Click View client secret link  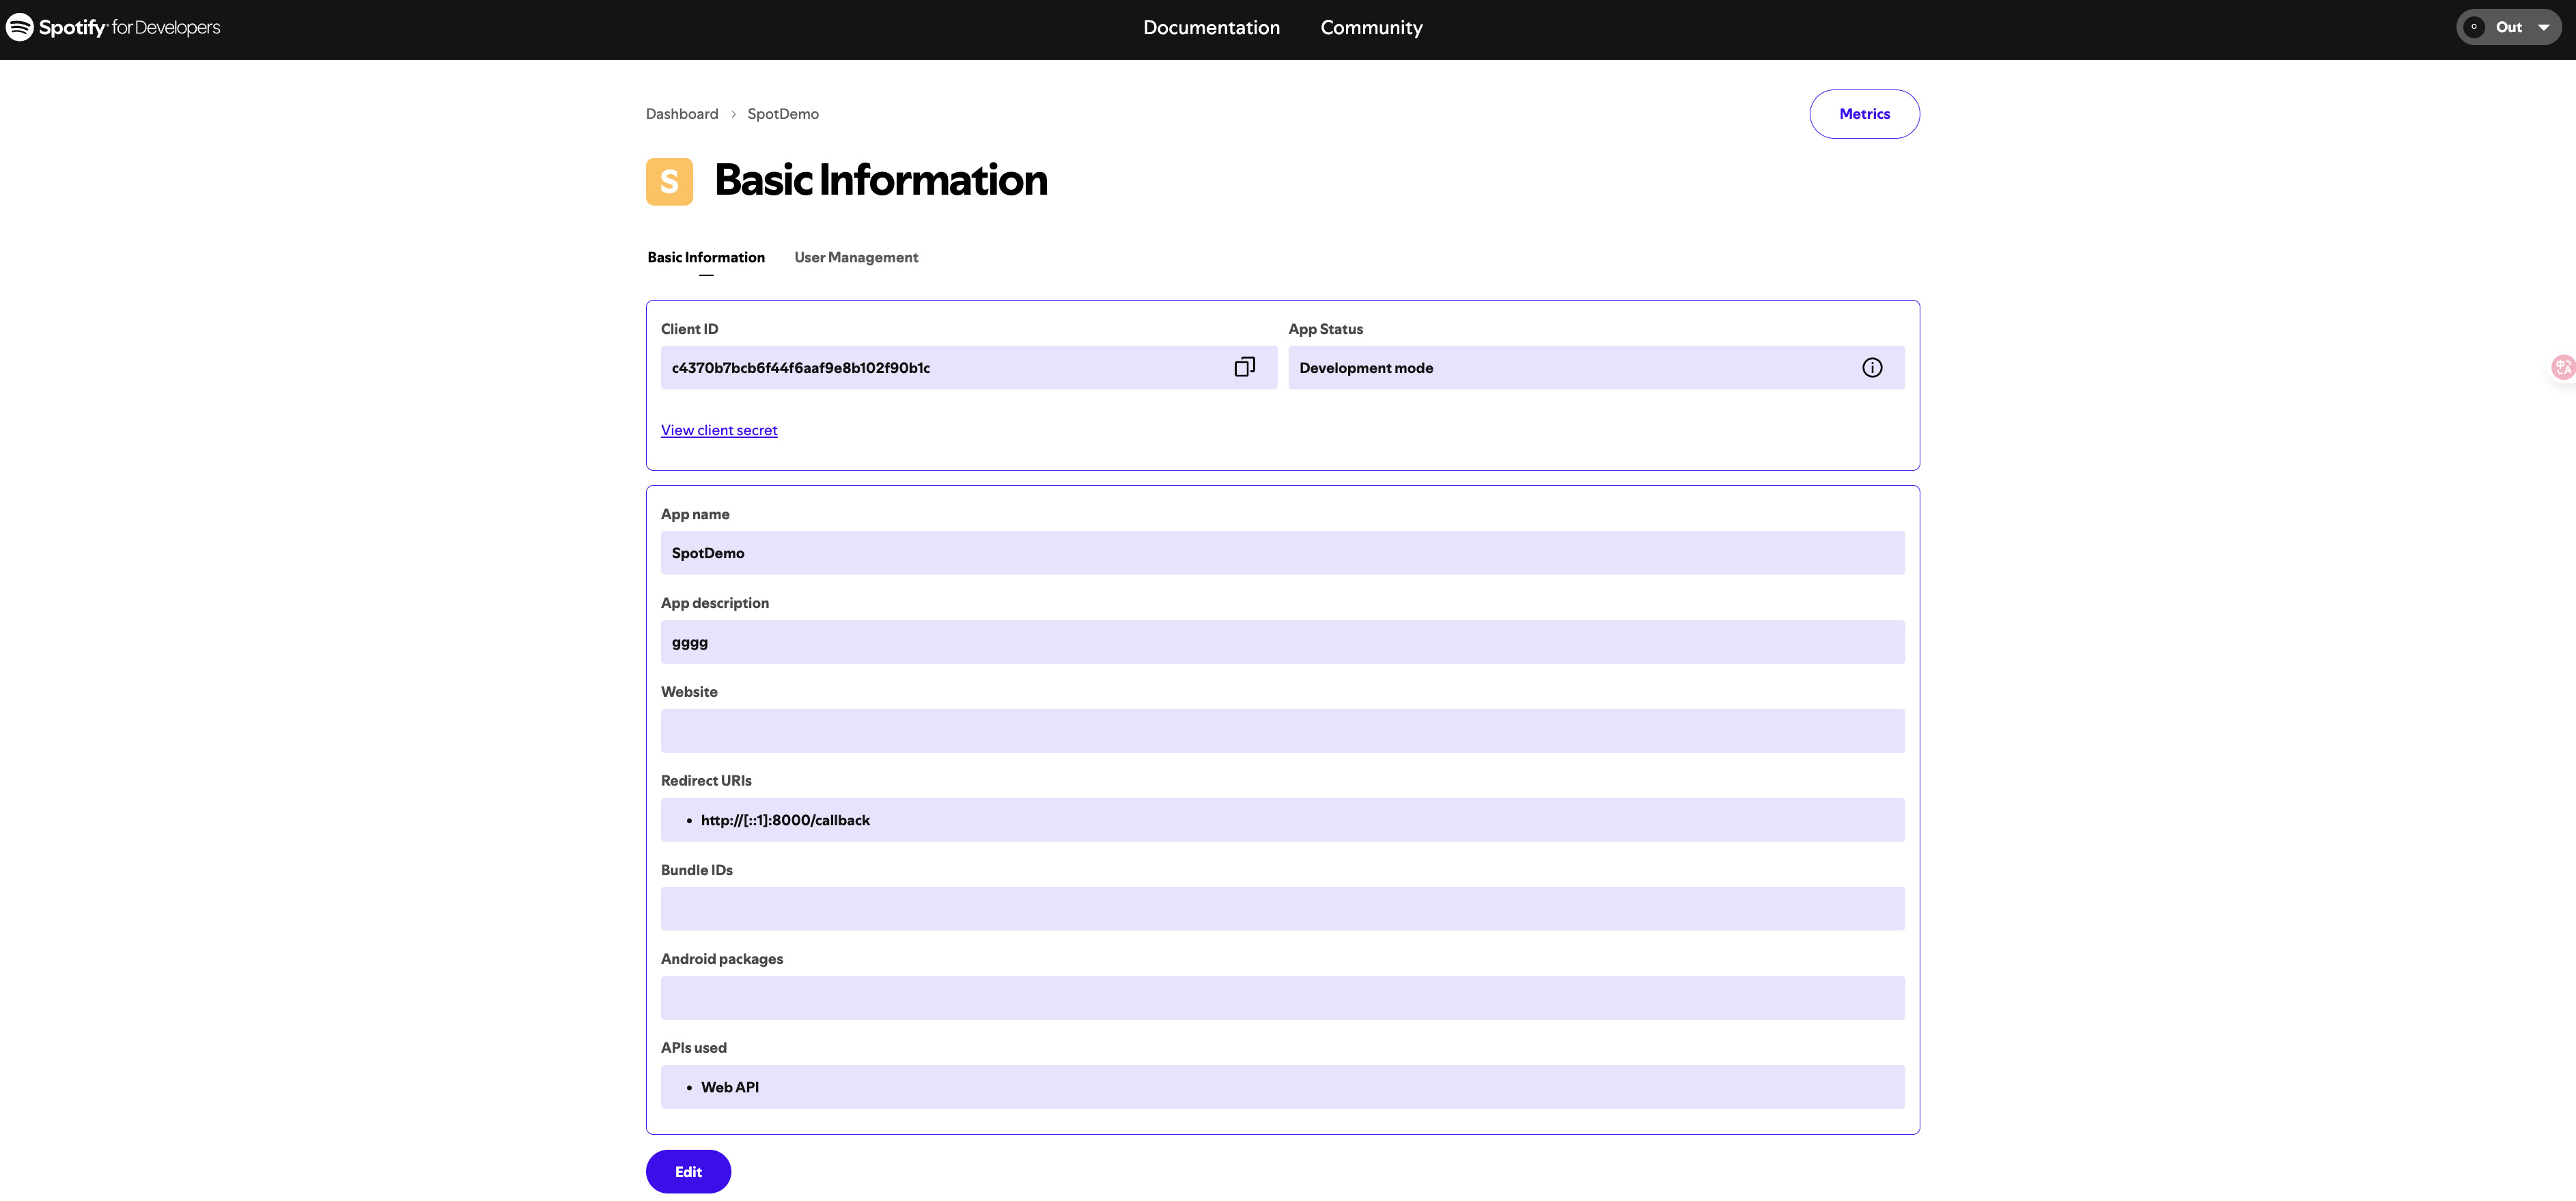719,430
